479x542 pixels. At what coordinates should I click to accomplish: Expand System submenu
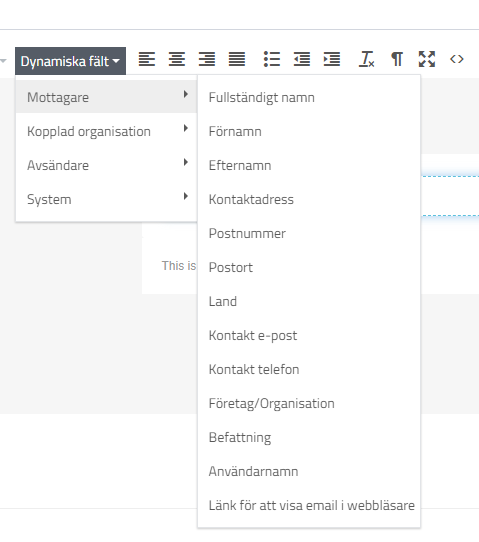pos(106,199)
